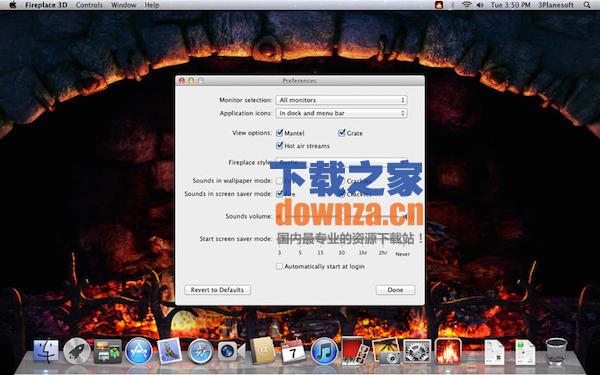
Task: Open Mission Control from the dock
Action: 108,351
